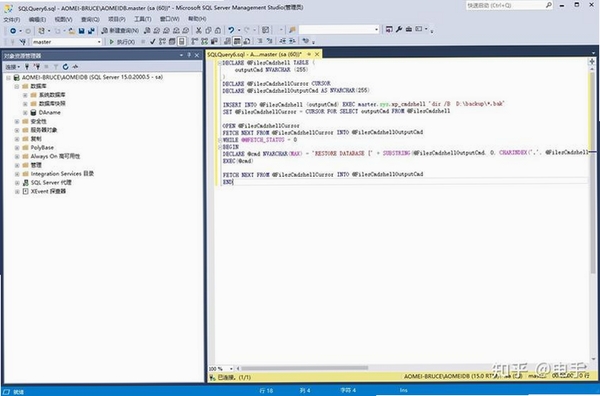Click the editor horizontal scrollbar

coord(304,368)
